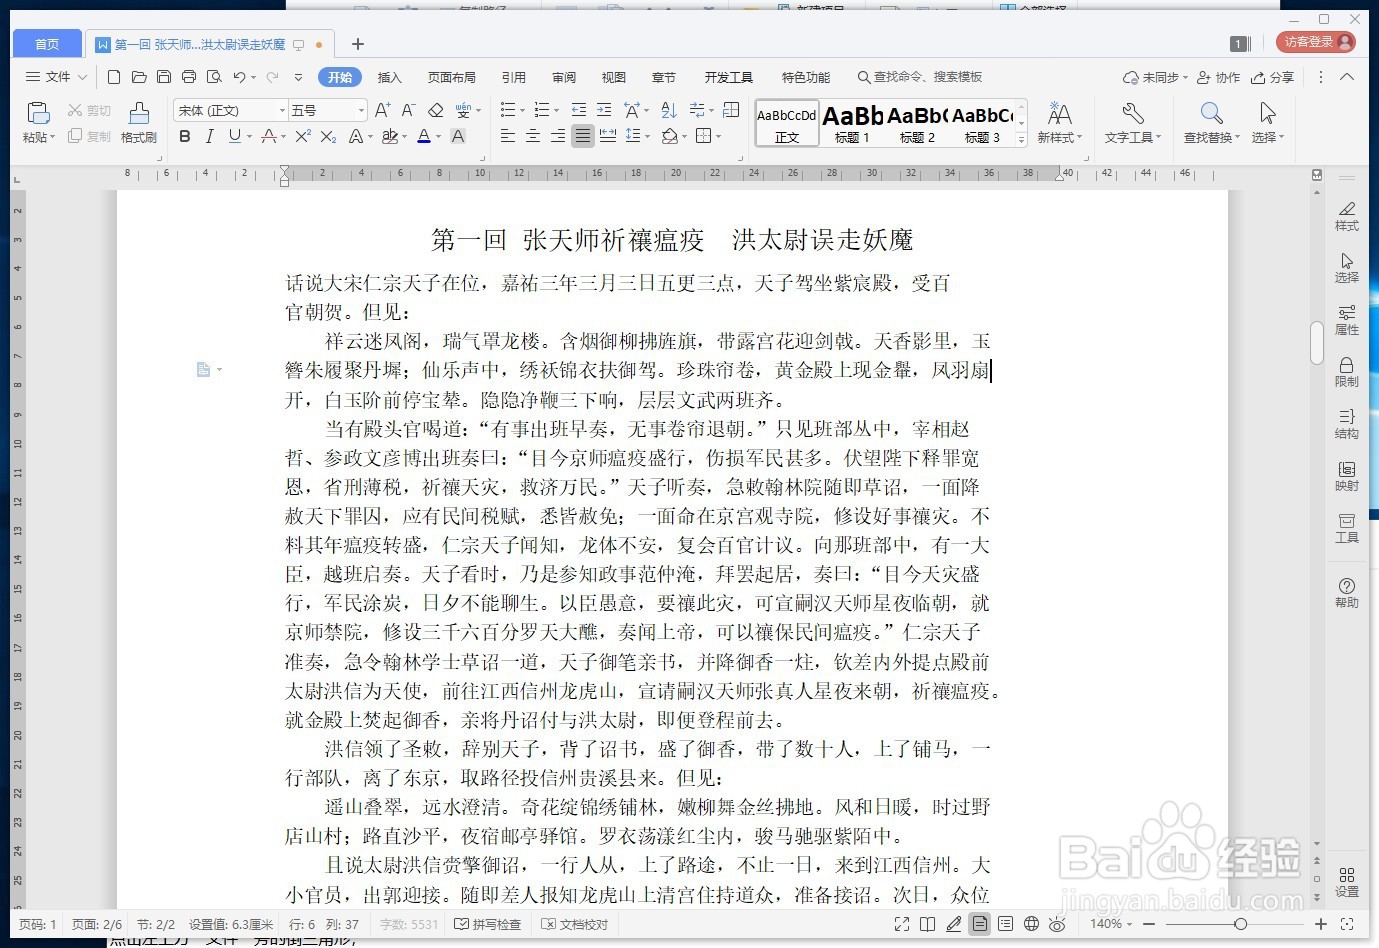This screenshot has width=1379, height=948.
Task: Click the 访客登录 account button
Action: click(x=1315, y=43)
